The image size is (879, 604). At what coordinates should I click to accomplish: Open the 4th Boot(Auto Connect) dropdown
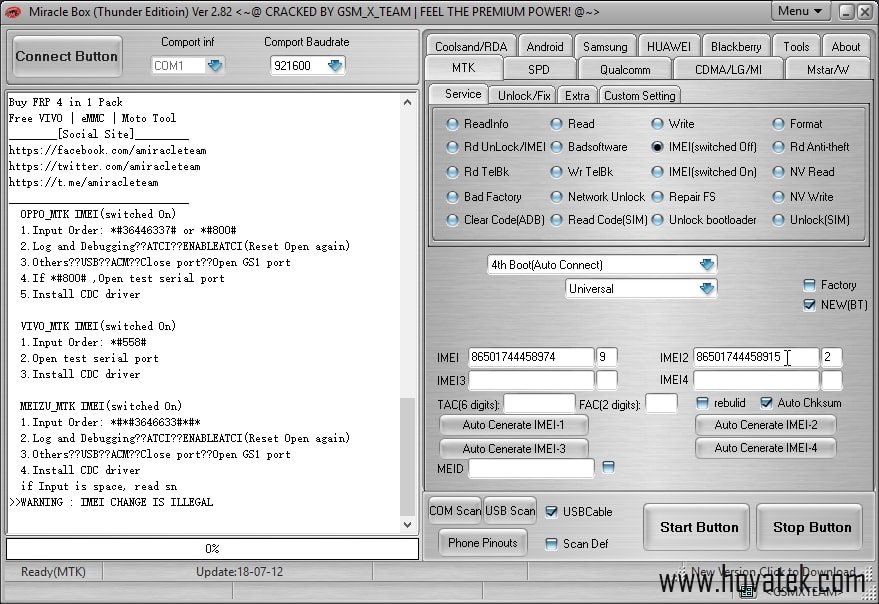707,264
